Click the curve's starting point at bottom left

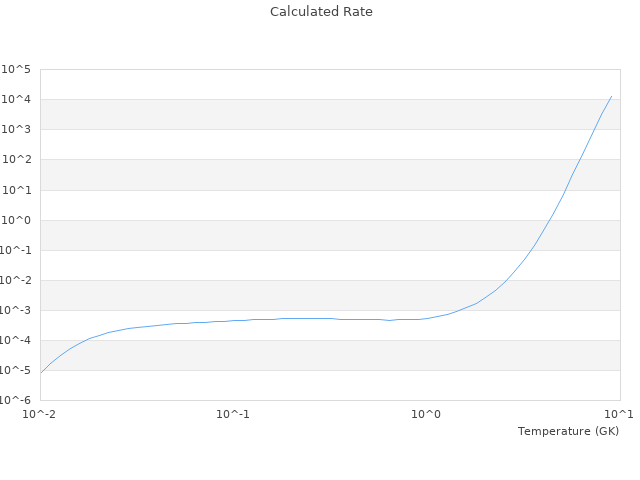(41, 372)
